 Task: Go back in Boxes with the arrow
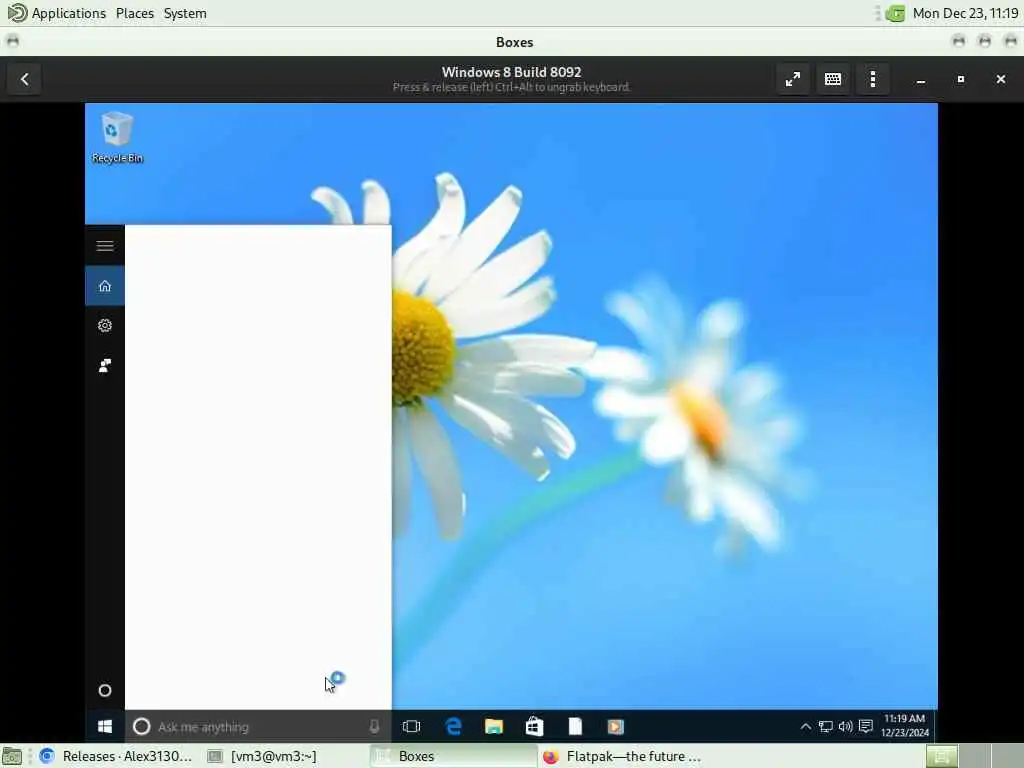(x=25, y=79)
